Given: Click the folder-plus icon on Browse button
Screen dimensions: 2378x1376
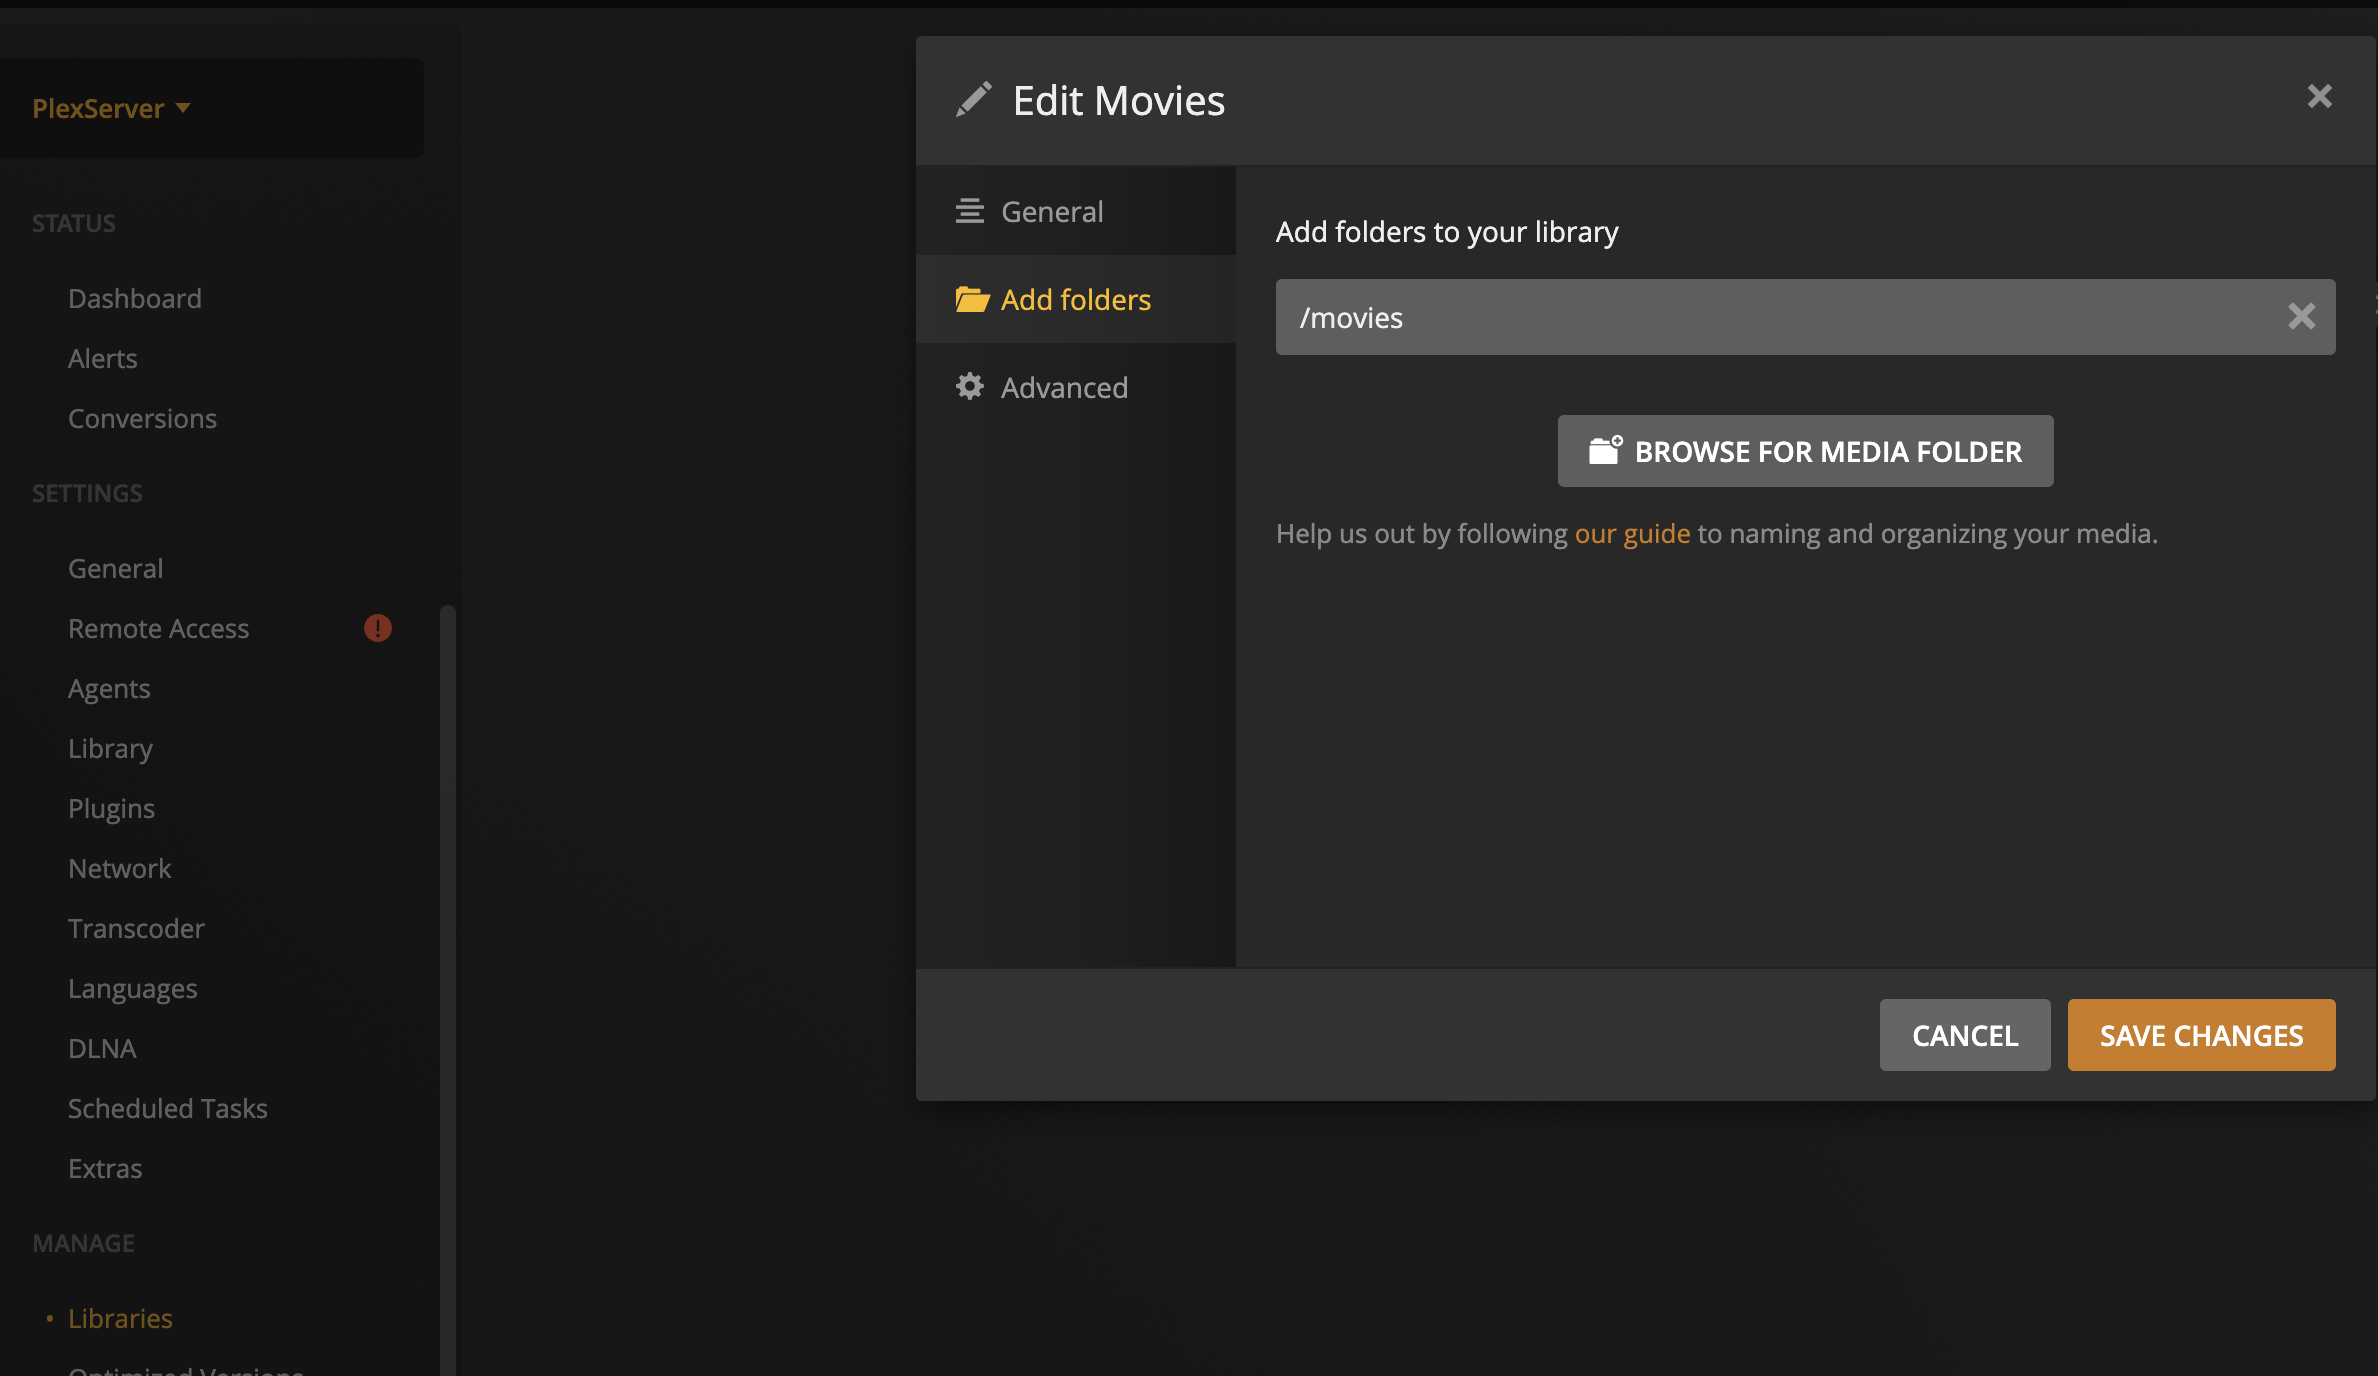Looking at the screenshot, I should (x=1605, y=451).
